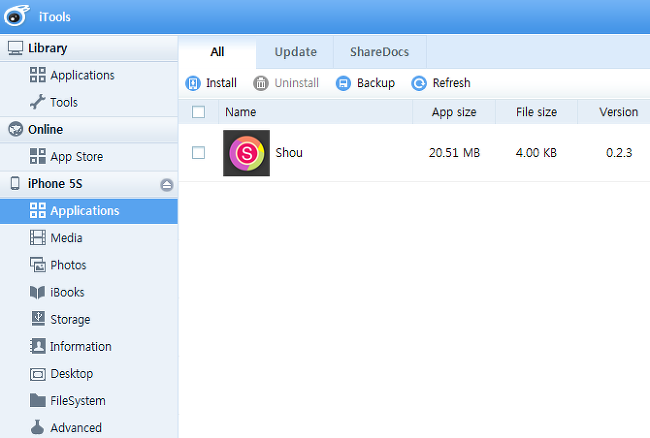
Task: Open the ShareDocs tab
Action: pyautogui.click(x=379, y=52)
